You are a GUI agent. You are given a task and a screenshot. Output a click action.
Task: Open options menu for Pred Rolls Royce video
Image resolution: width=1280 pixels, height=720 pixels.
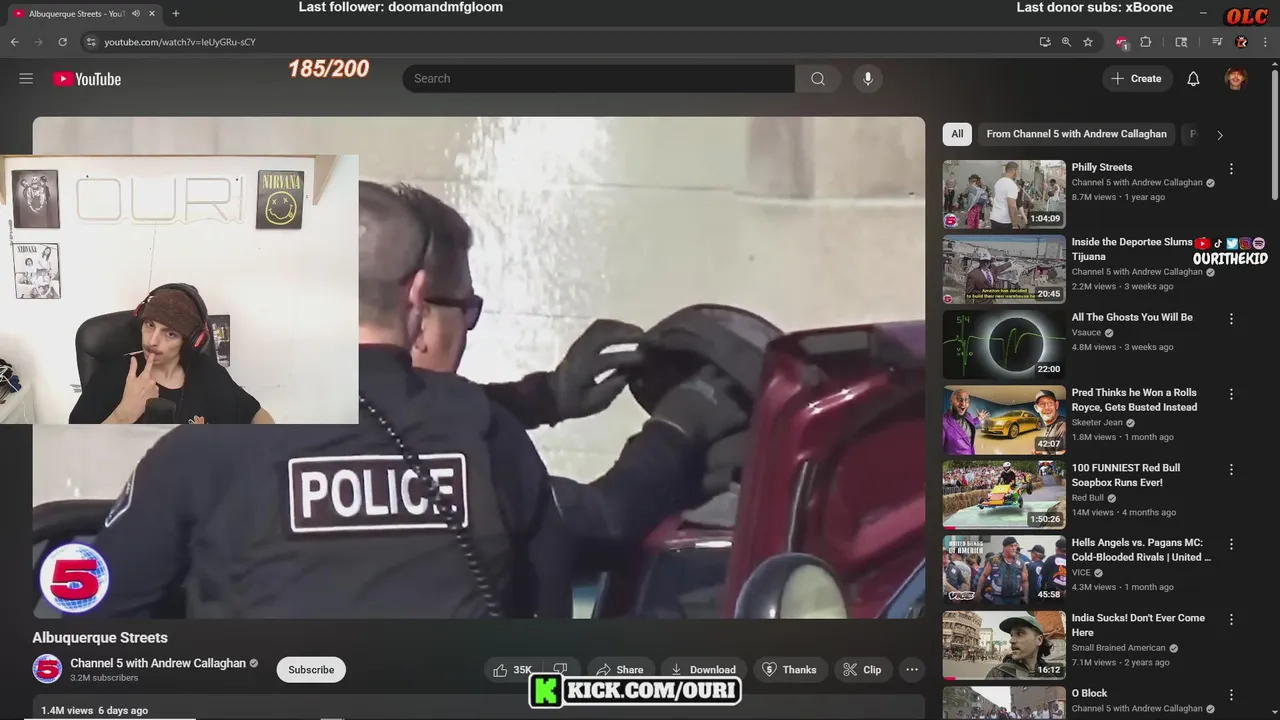pos(1231,394)
